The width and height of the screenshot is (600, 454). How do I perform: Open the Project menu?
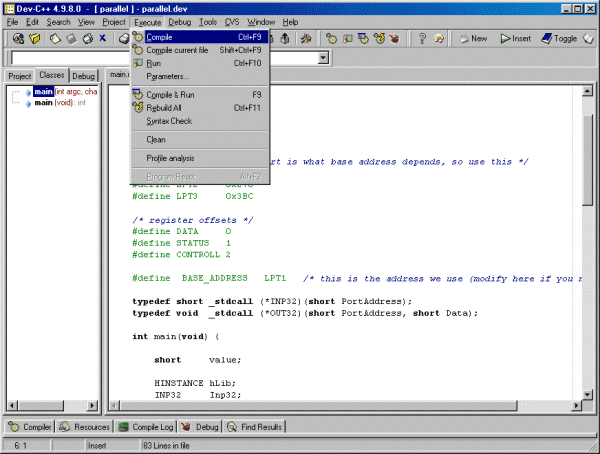pos(114,22)
